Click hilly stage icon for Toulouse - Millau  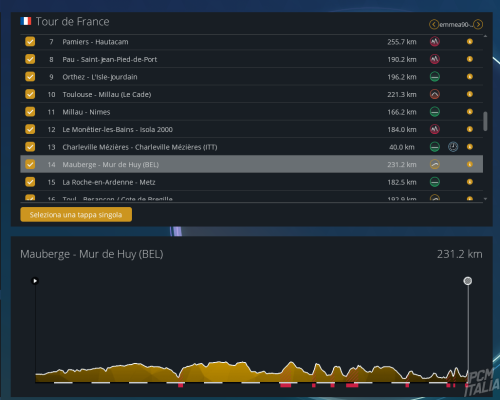(434, 94)
